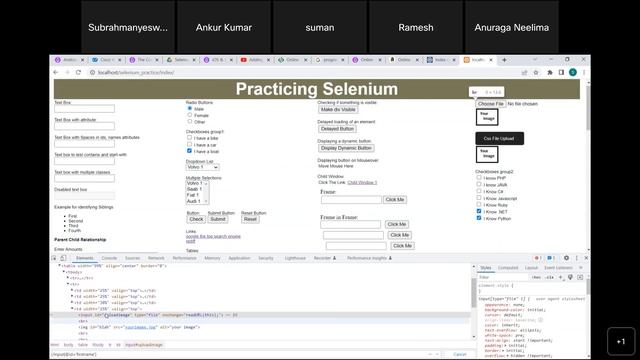Uncheck the I have a boat checkbox

pyautogui.click(x=189, y=151)
